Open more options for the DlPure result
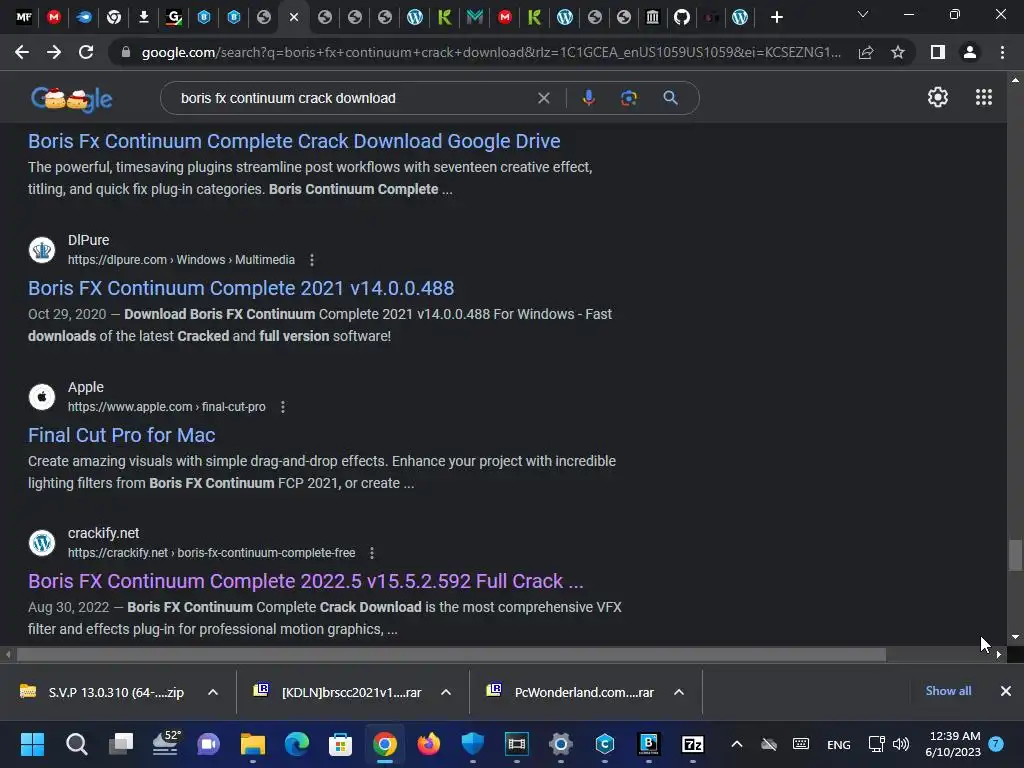 [x=312, y=260]
